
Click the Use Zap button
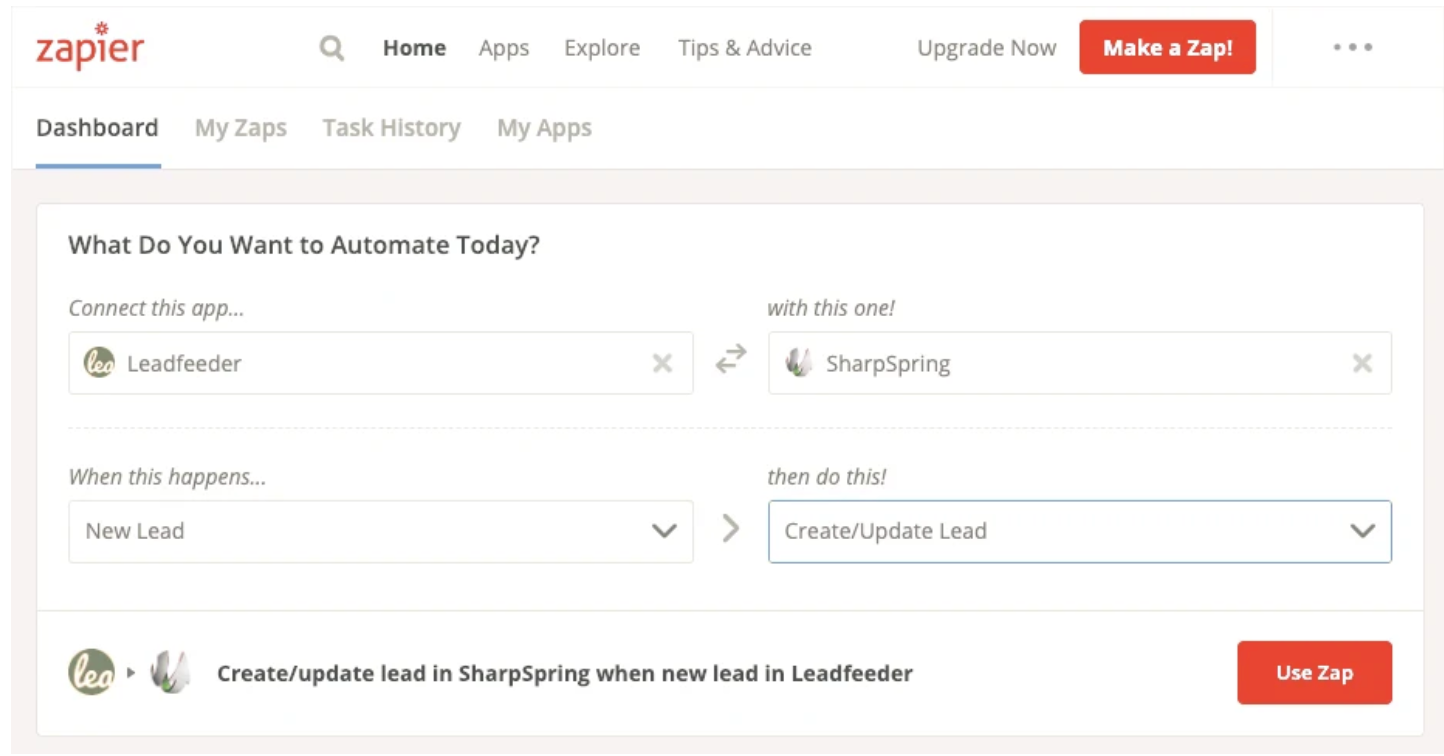(1314, 673)
